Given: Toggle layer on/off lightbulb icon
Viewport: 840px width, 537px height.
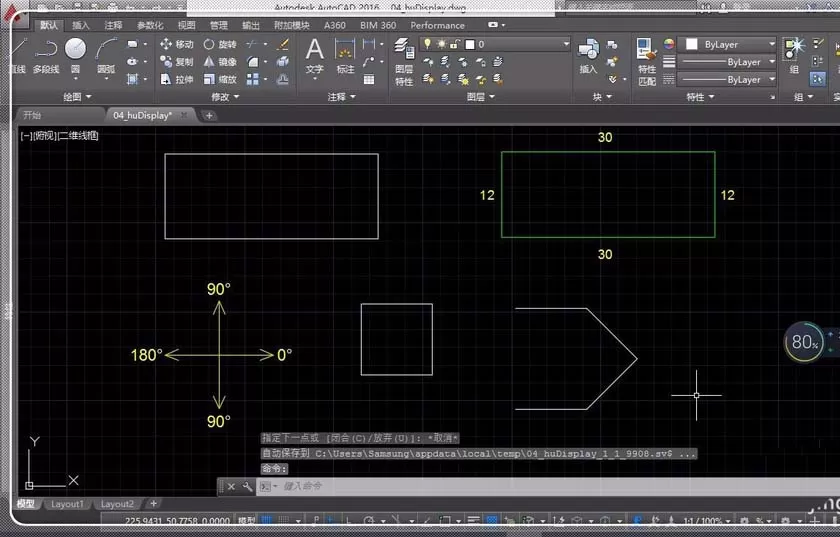Looking at the screenshot, I should coord(428,44).
